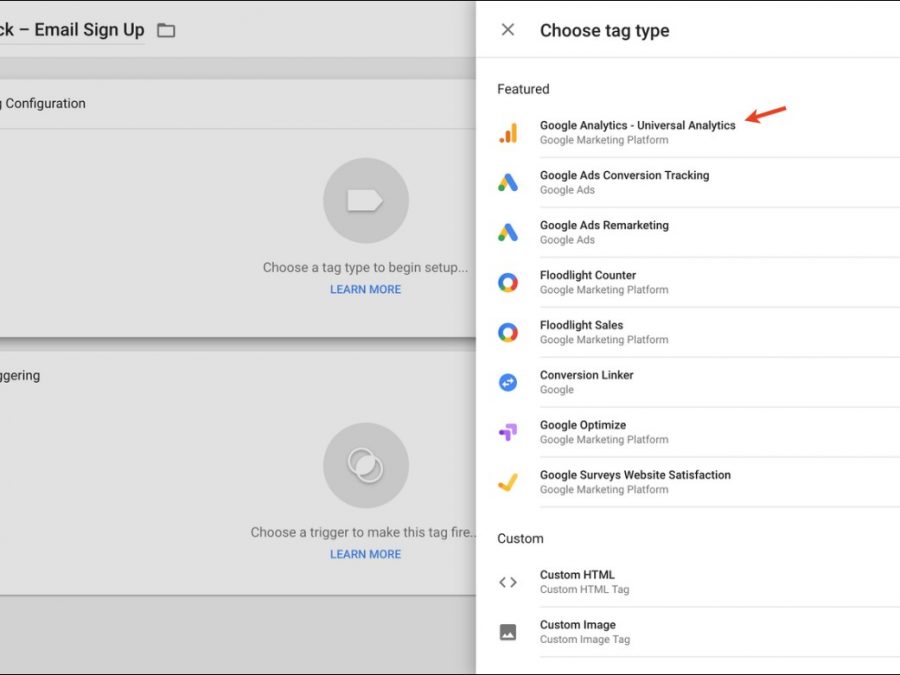
Task: Click the Google Analytics orange bars icon
Action: click(x=508, y=133)
